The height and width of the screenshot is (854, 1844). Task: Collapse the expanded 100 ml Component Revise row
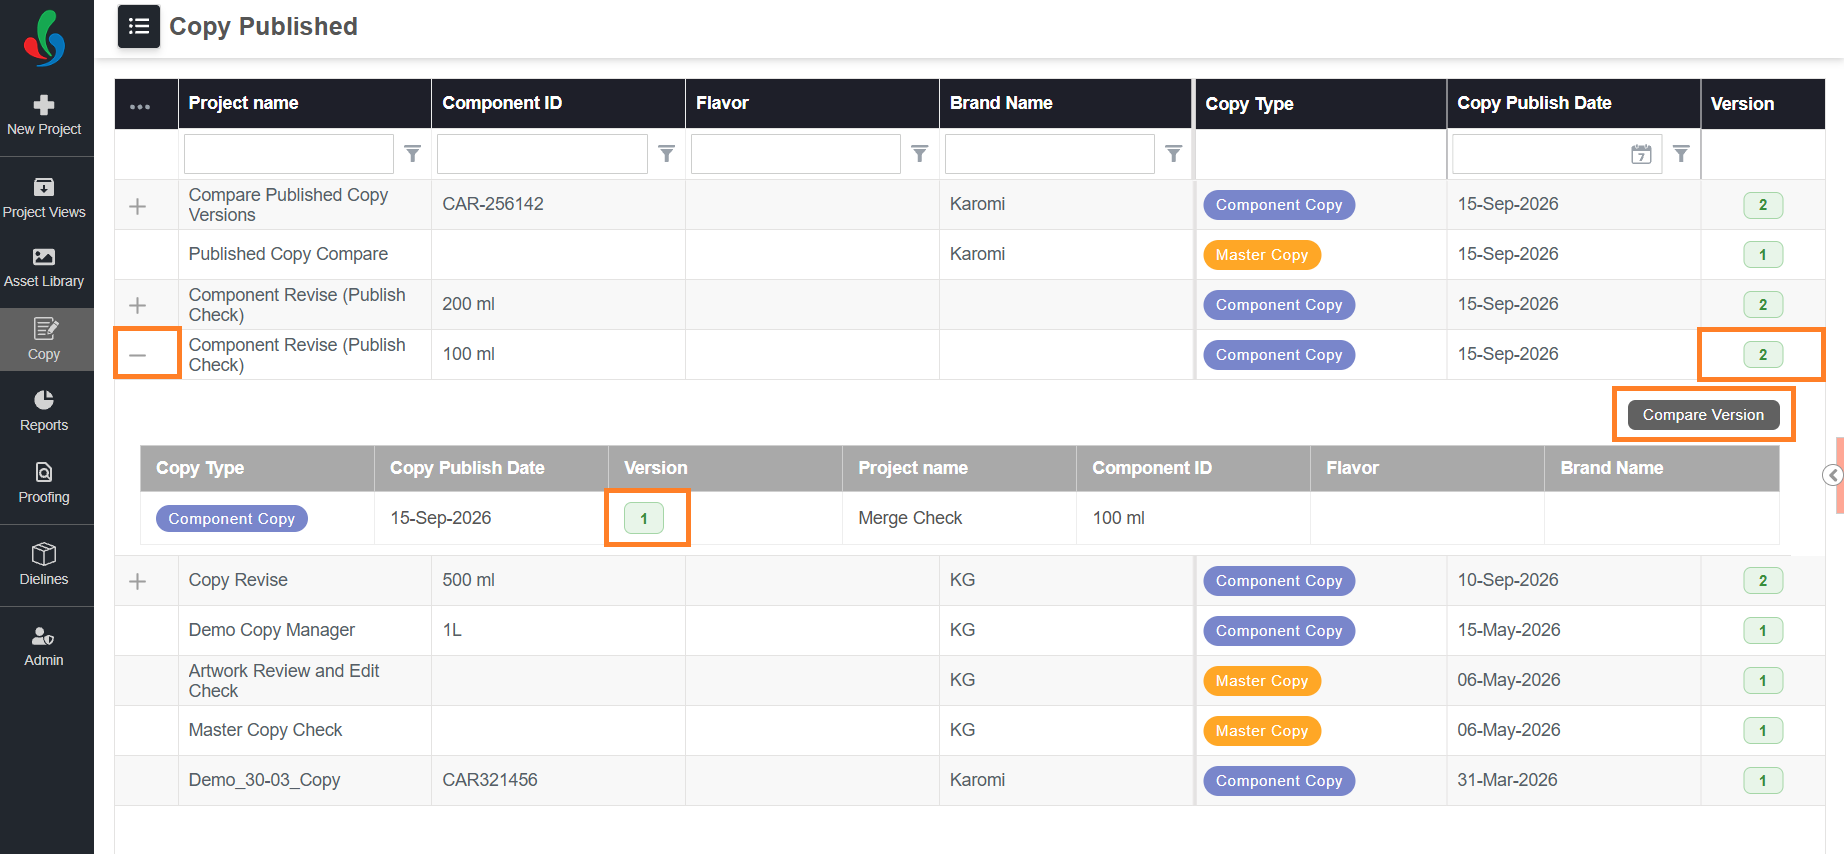click(x=138, y=355)
